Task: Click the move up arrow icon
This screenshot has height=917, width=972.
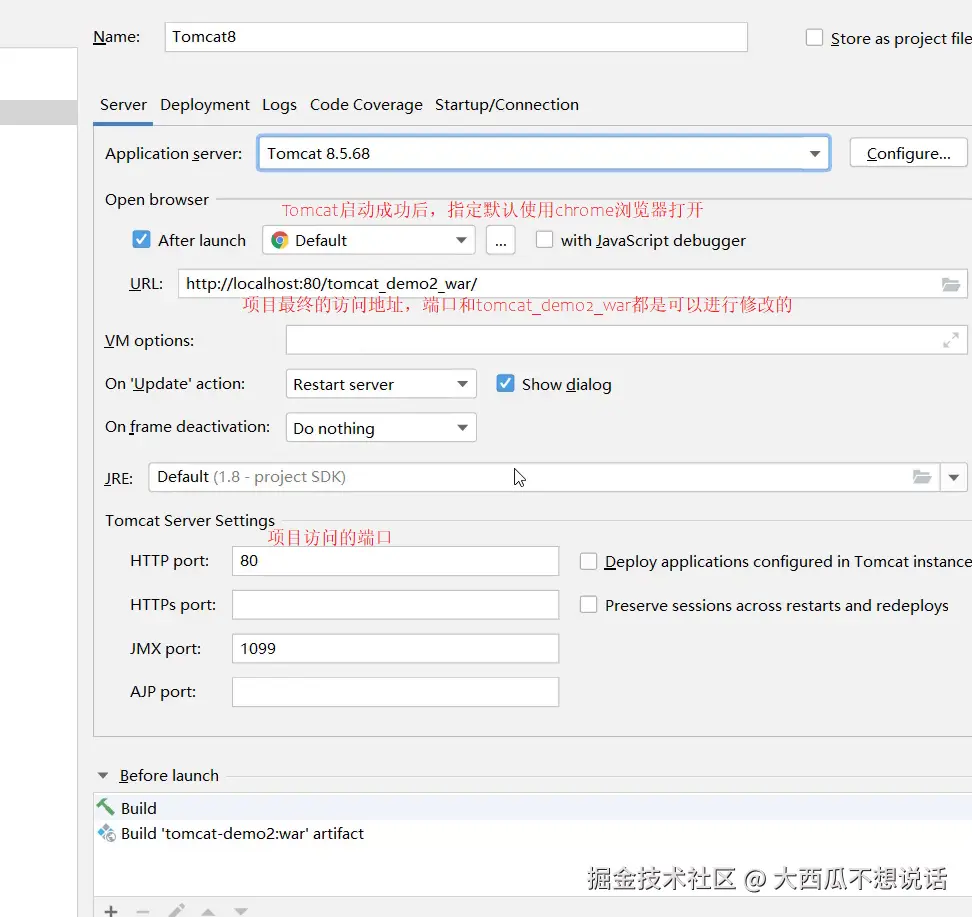Action: click(x=208, y=911)
